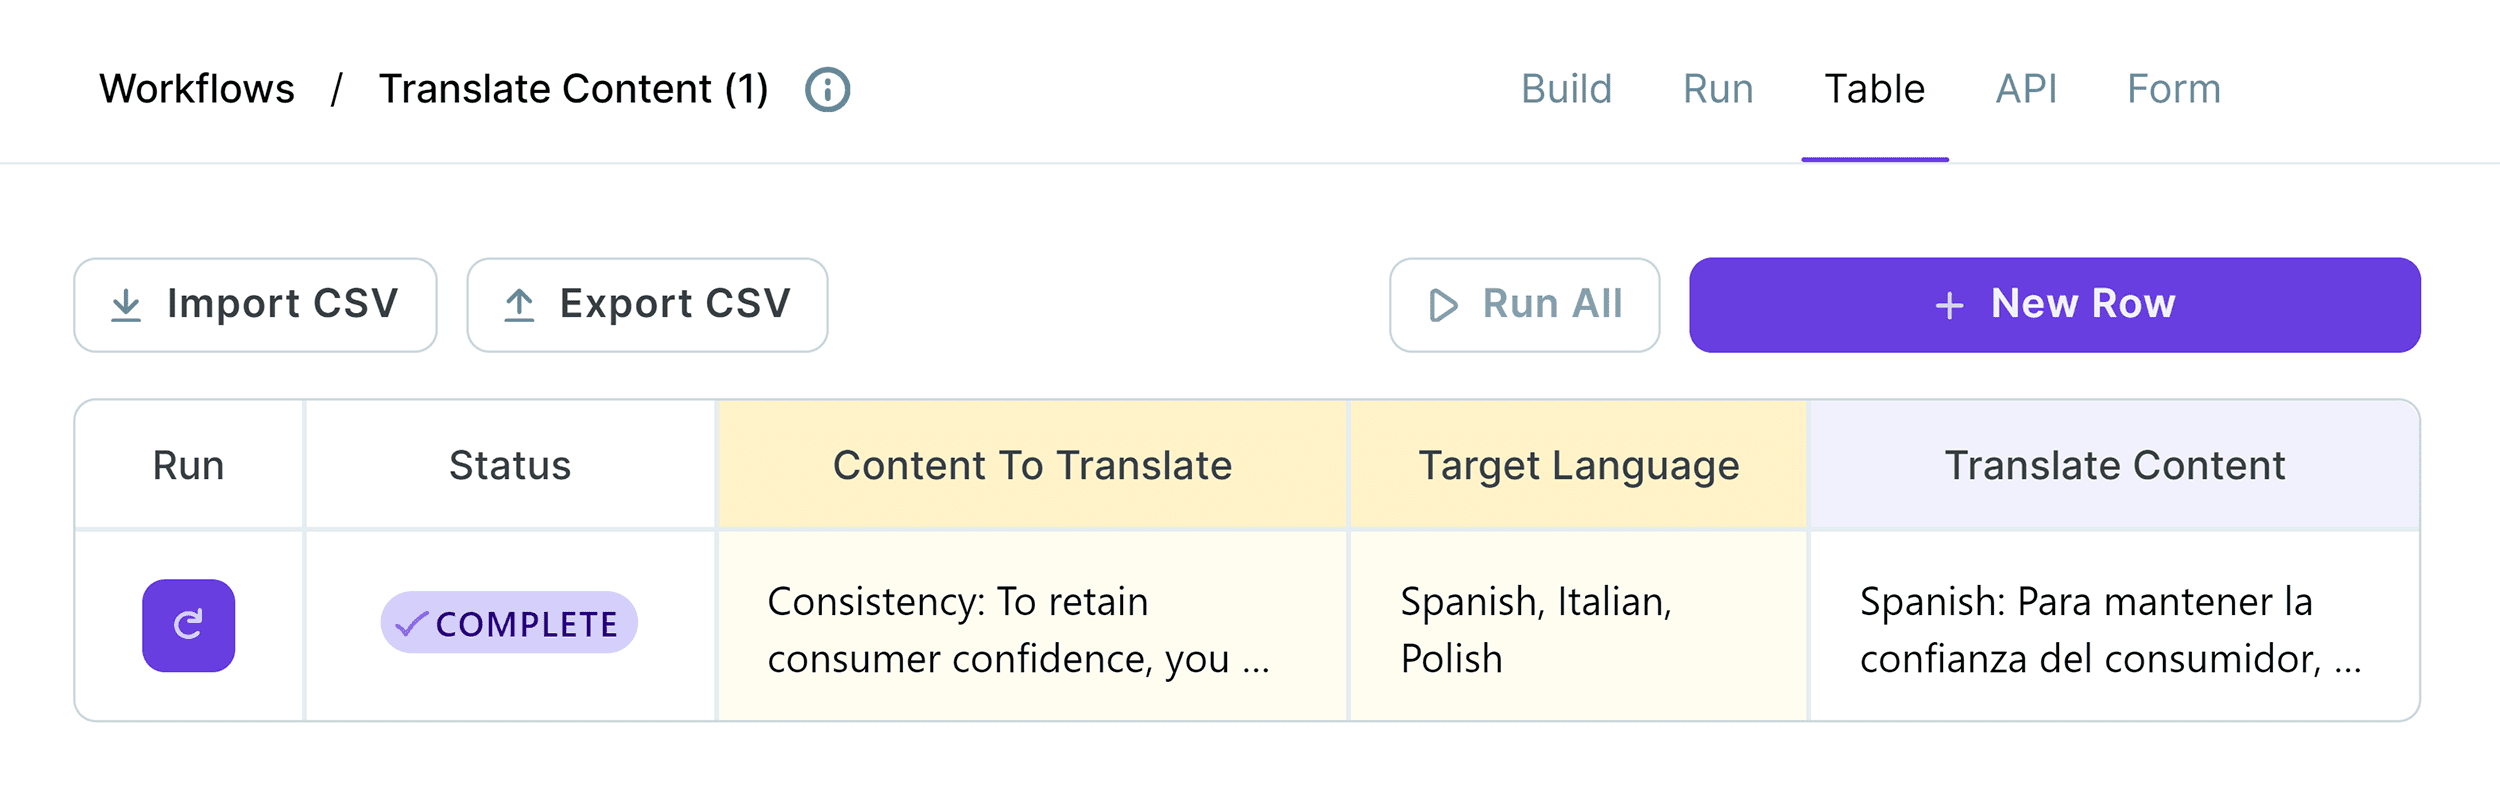The height and width of the screenshot is (804, 2500).
Task: Click the download arrow on Import CSV
Action: point(124,304)
